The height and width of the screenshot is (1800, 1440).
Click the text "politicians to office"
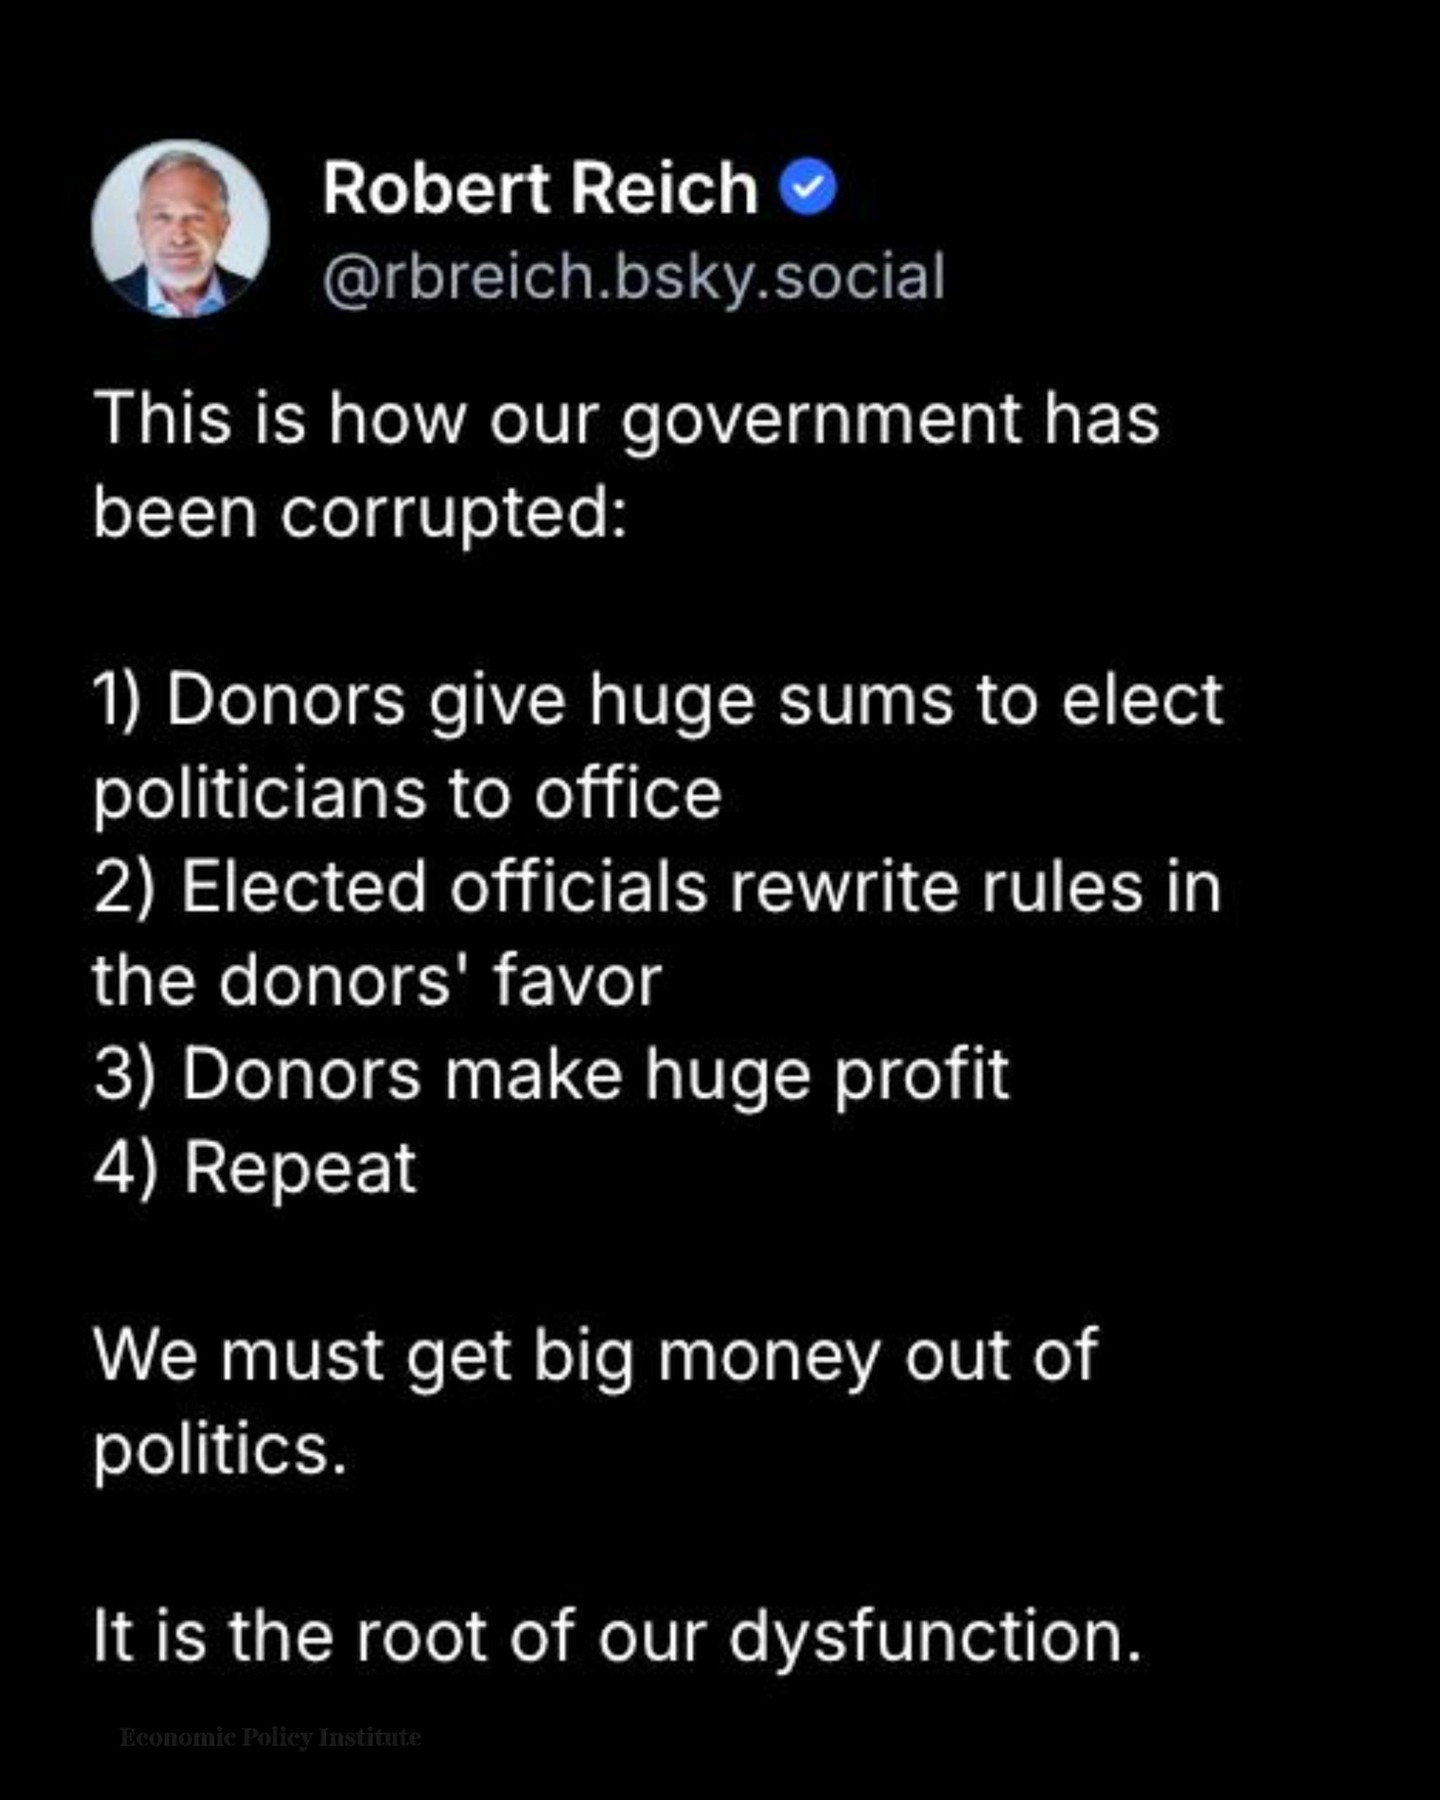pyautogui.click(x=407, y=794)
